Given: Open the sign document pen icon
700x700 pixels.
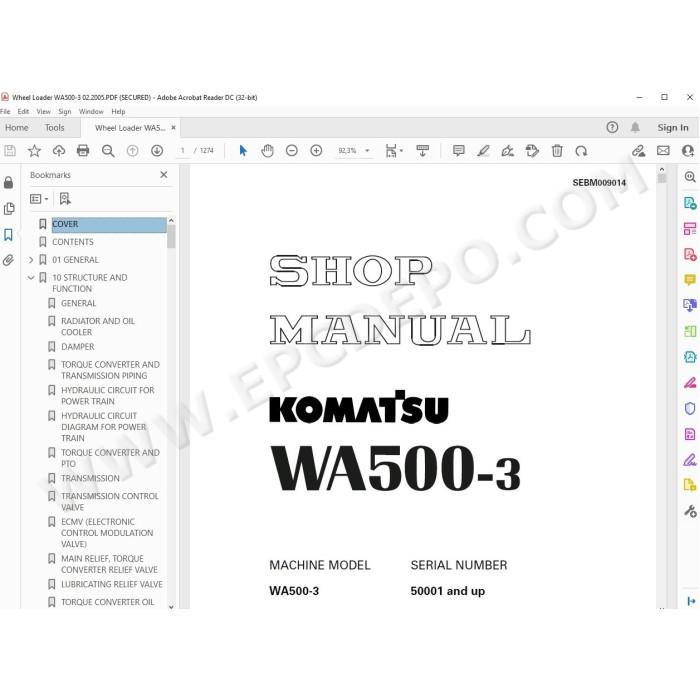Looking at the screenshot, I should point(508,151).
